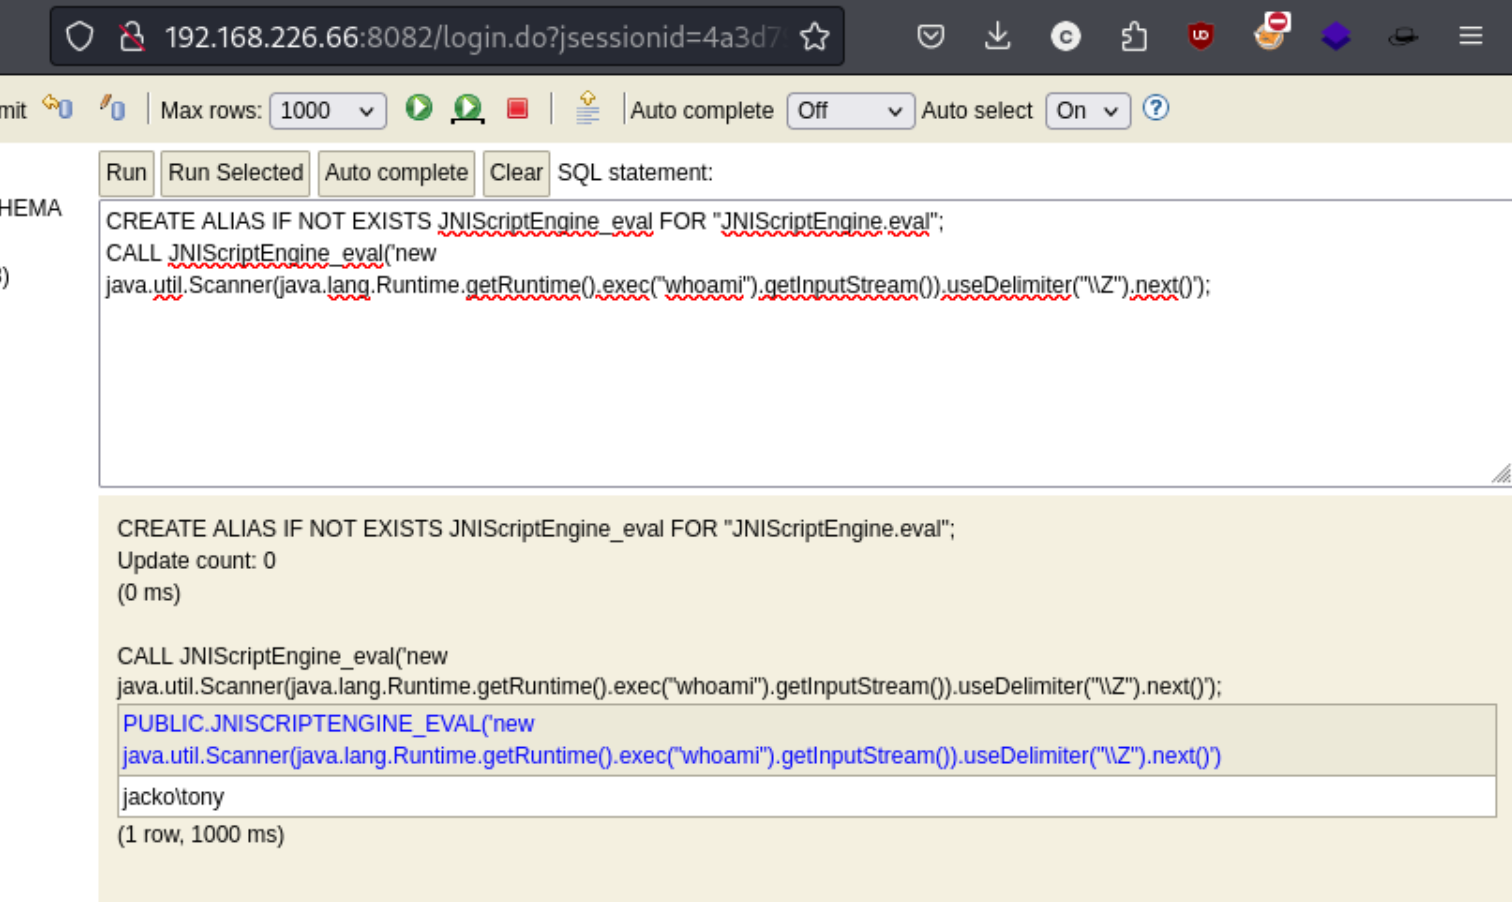Image resolution: width=1512 pixels, height=902 pixels.
Task: Open the Auto select On dropdown
Action: (1088, 110)
